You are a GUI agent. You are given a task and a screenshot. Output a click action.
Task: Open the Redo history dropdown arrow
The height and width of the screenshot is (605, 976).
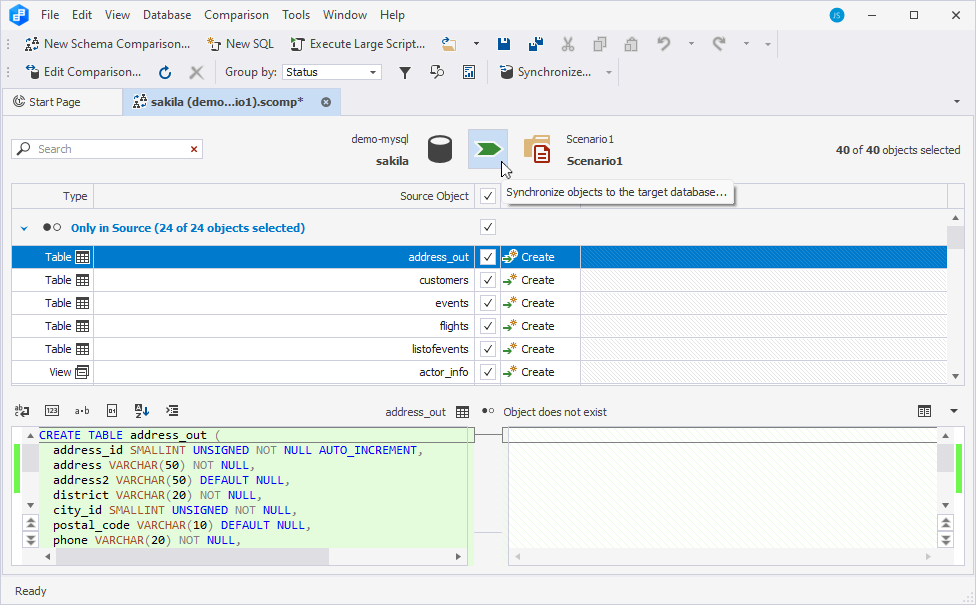tap(746, 44)
